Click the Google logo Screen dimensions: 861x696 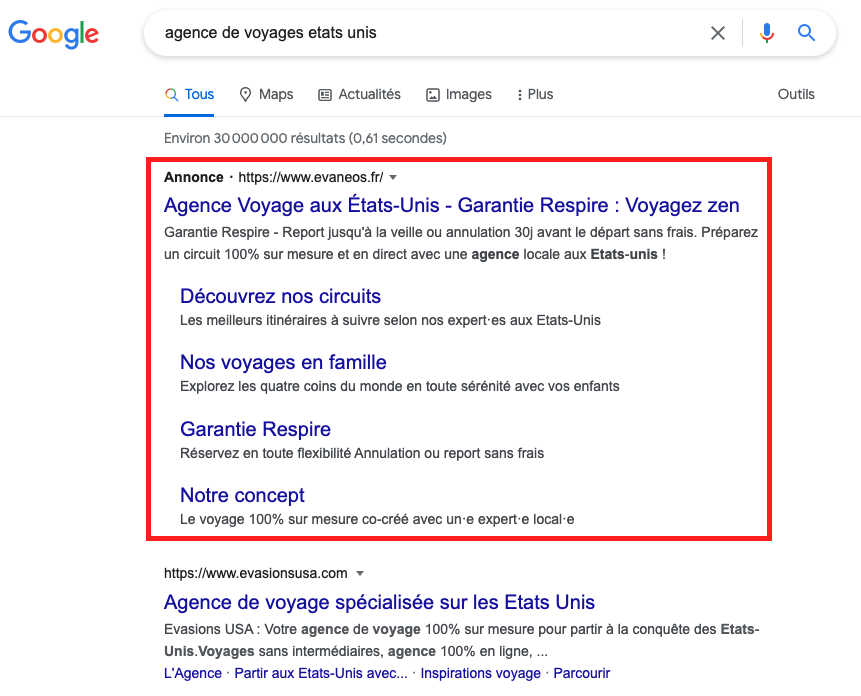(x=53, y=34)
